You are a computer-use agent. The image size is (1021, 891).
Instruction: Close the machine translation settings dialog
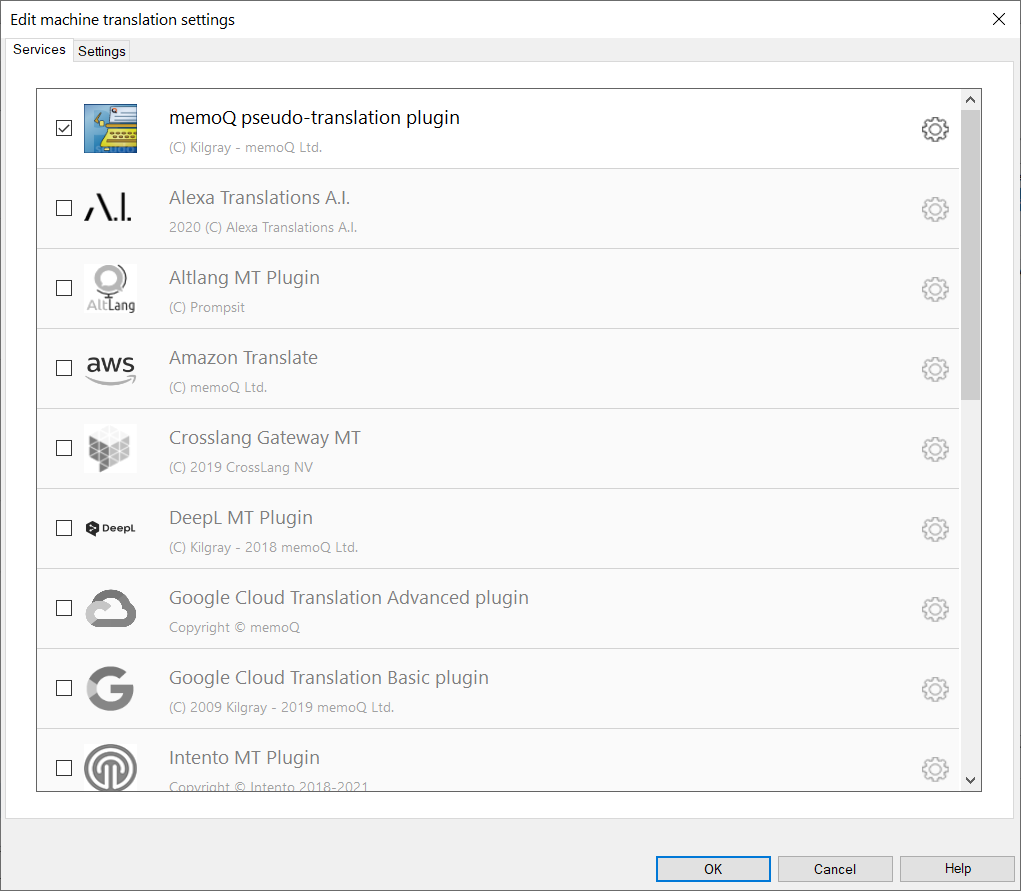pos(999,19)
